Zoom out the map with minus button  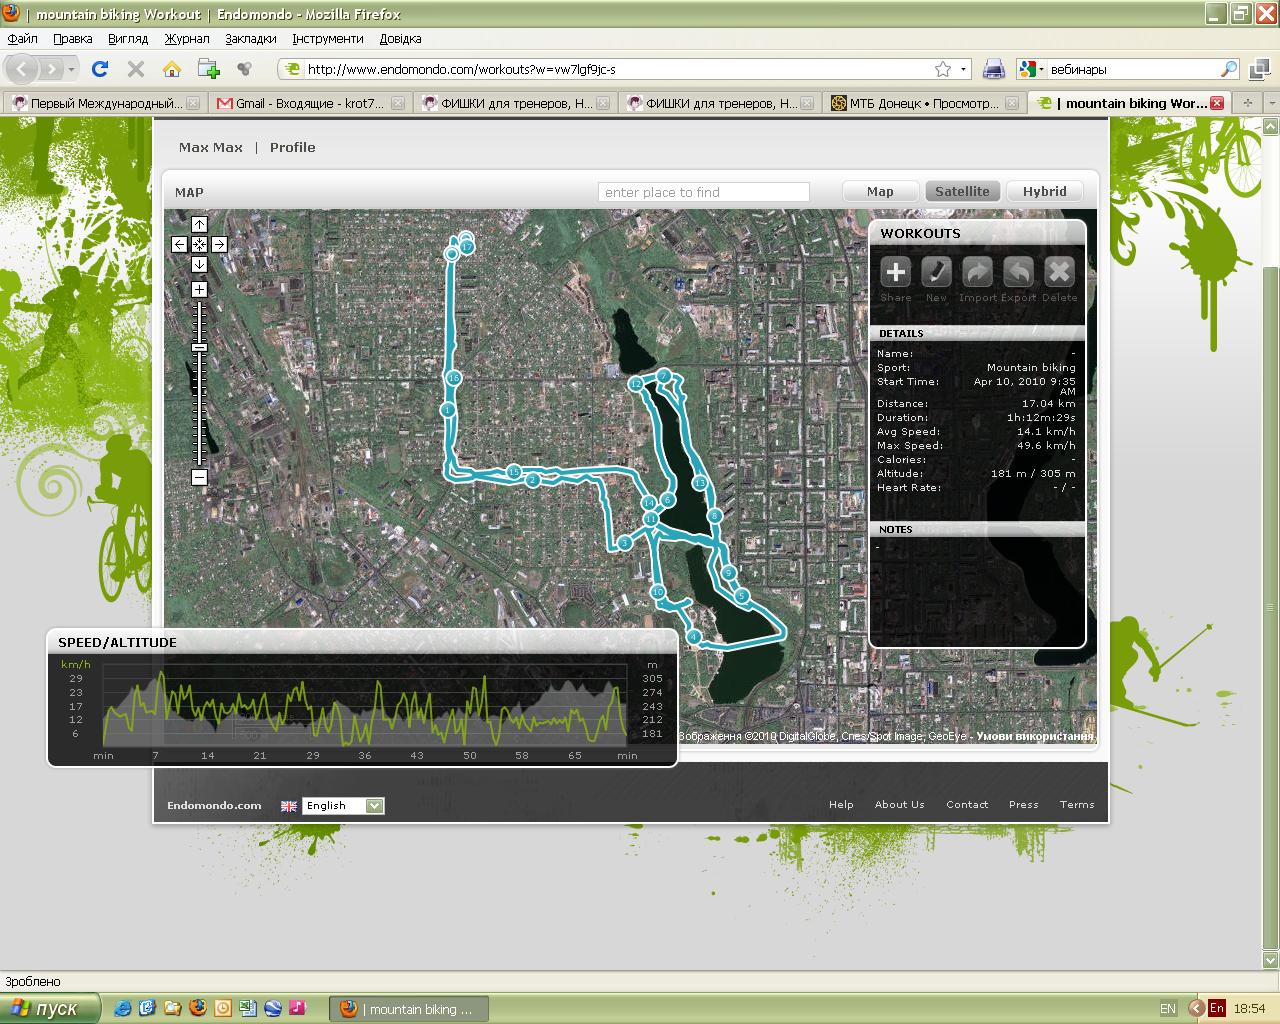(x=199, y=477)
